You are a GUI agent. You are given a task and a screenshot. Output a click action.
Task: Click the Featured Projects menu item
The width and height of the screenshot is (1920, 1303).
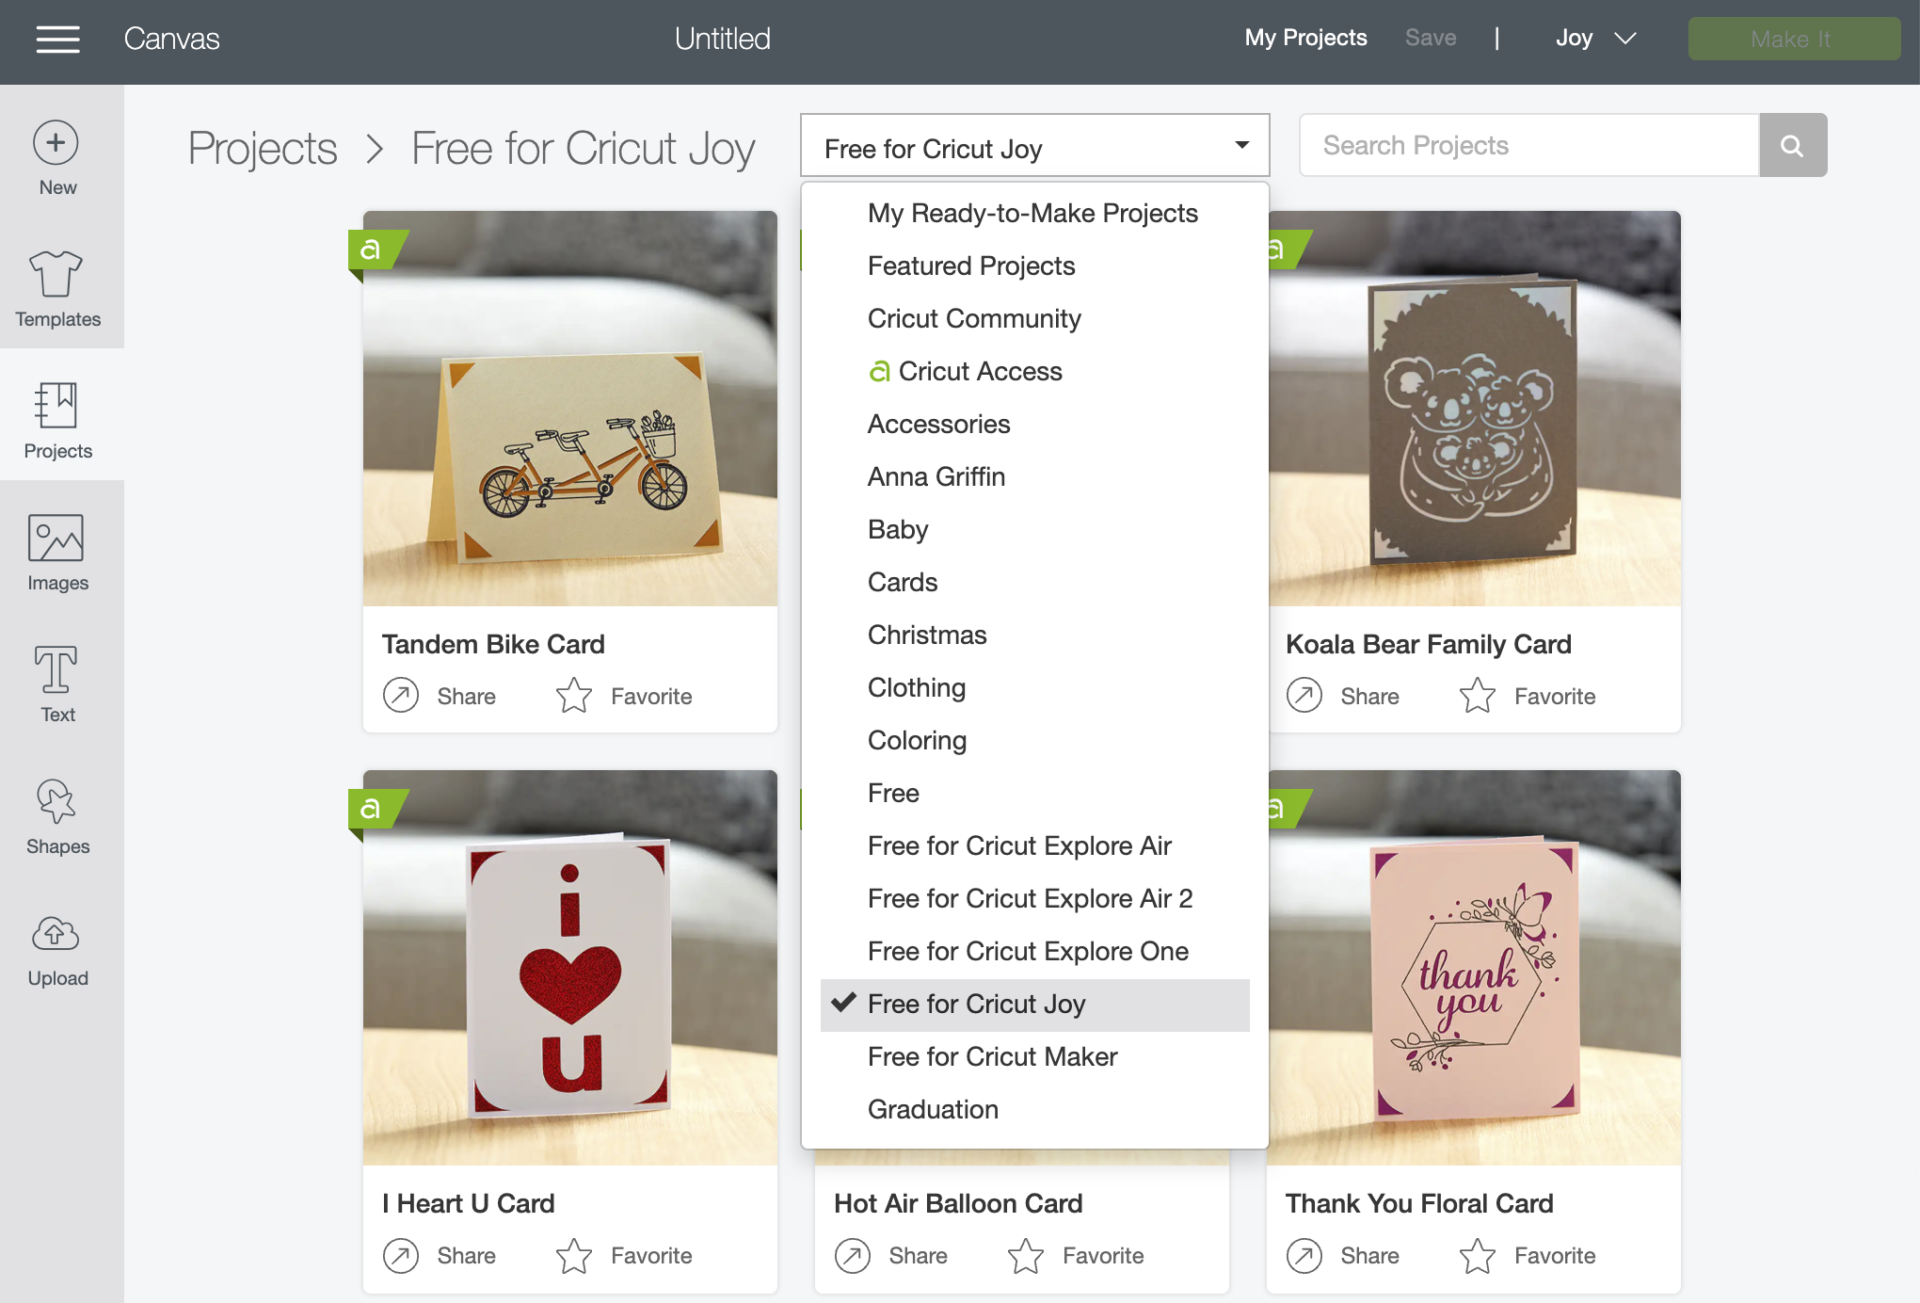click(971, 263)
